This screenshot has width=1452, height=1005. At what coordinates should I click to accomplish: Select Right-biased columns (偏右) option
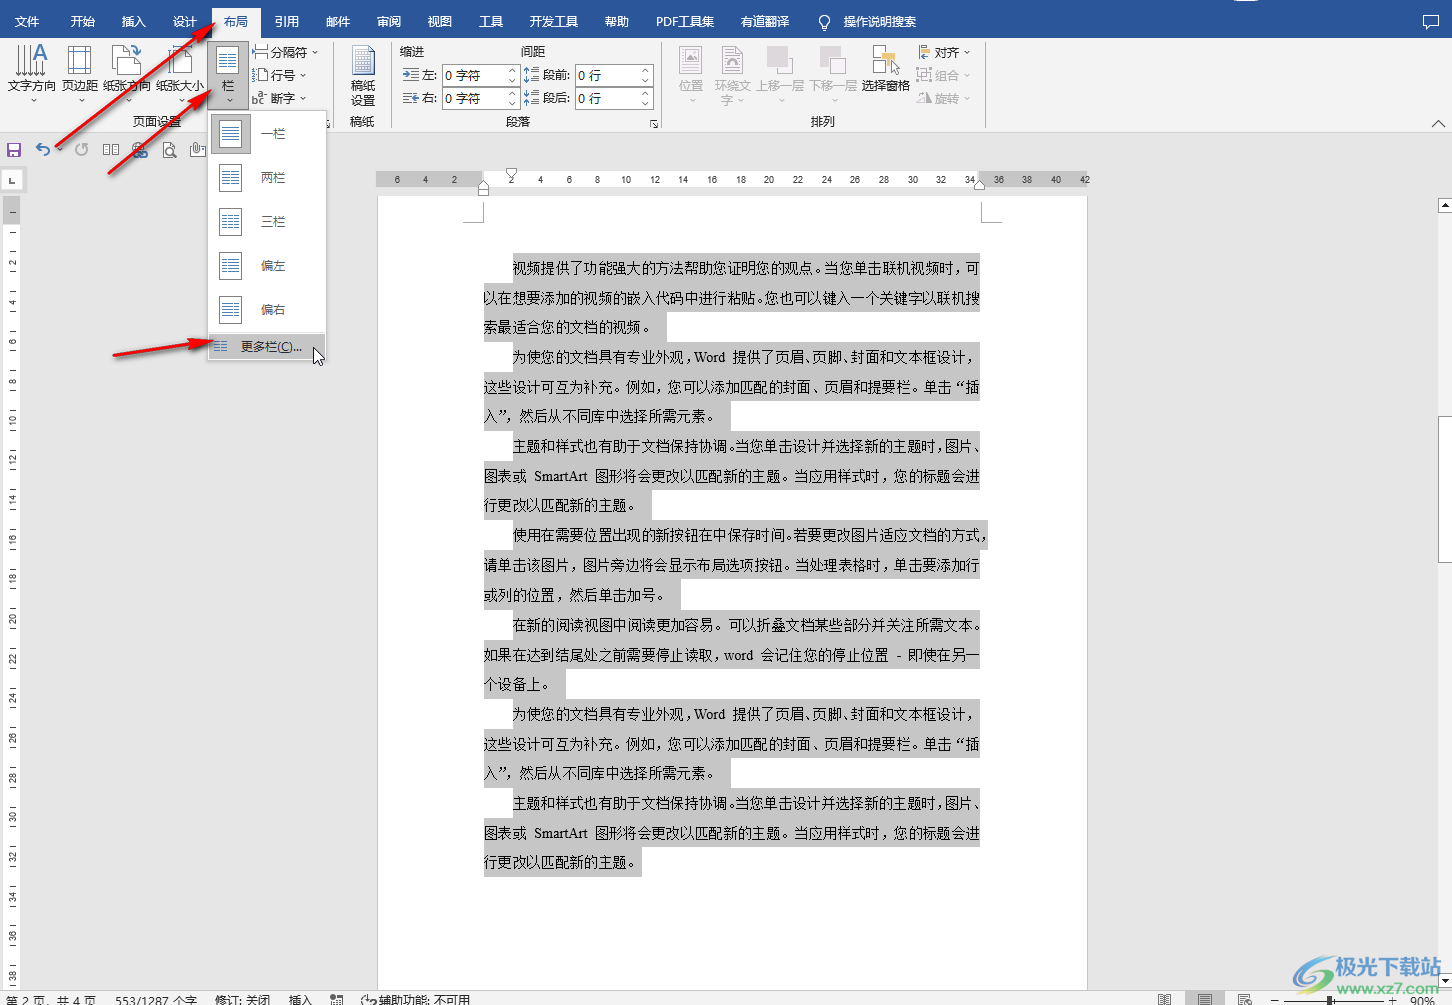pos(267,309)
